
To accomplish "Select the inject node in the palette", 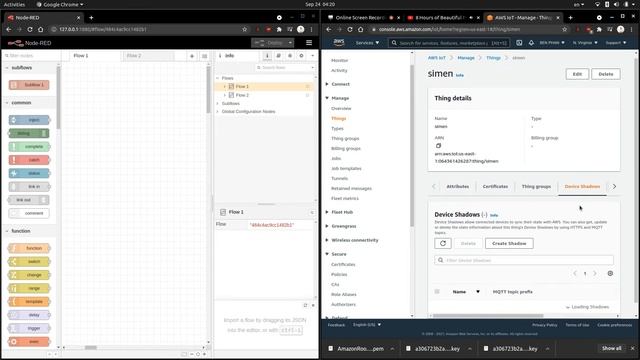I will click(x=29, y=120).
